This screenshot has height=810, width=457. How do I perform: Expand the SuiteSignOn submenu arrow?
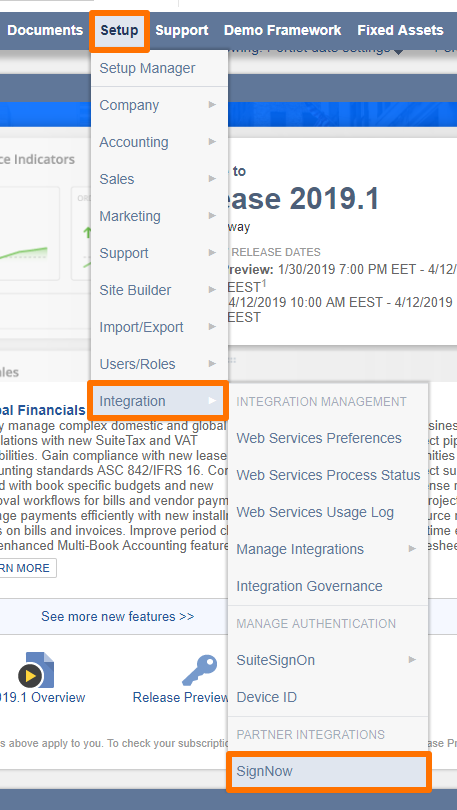point(412,660)
